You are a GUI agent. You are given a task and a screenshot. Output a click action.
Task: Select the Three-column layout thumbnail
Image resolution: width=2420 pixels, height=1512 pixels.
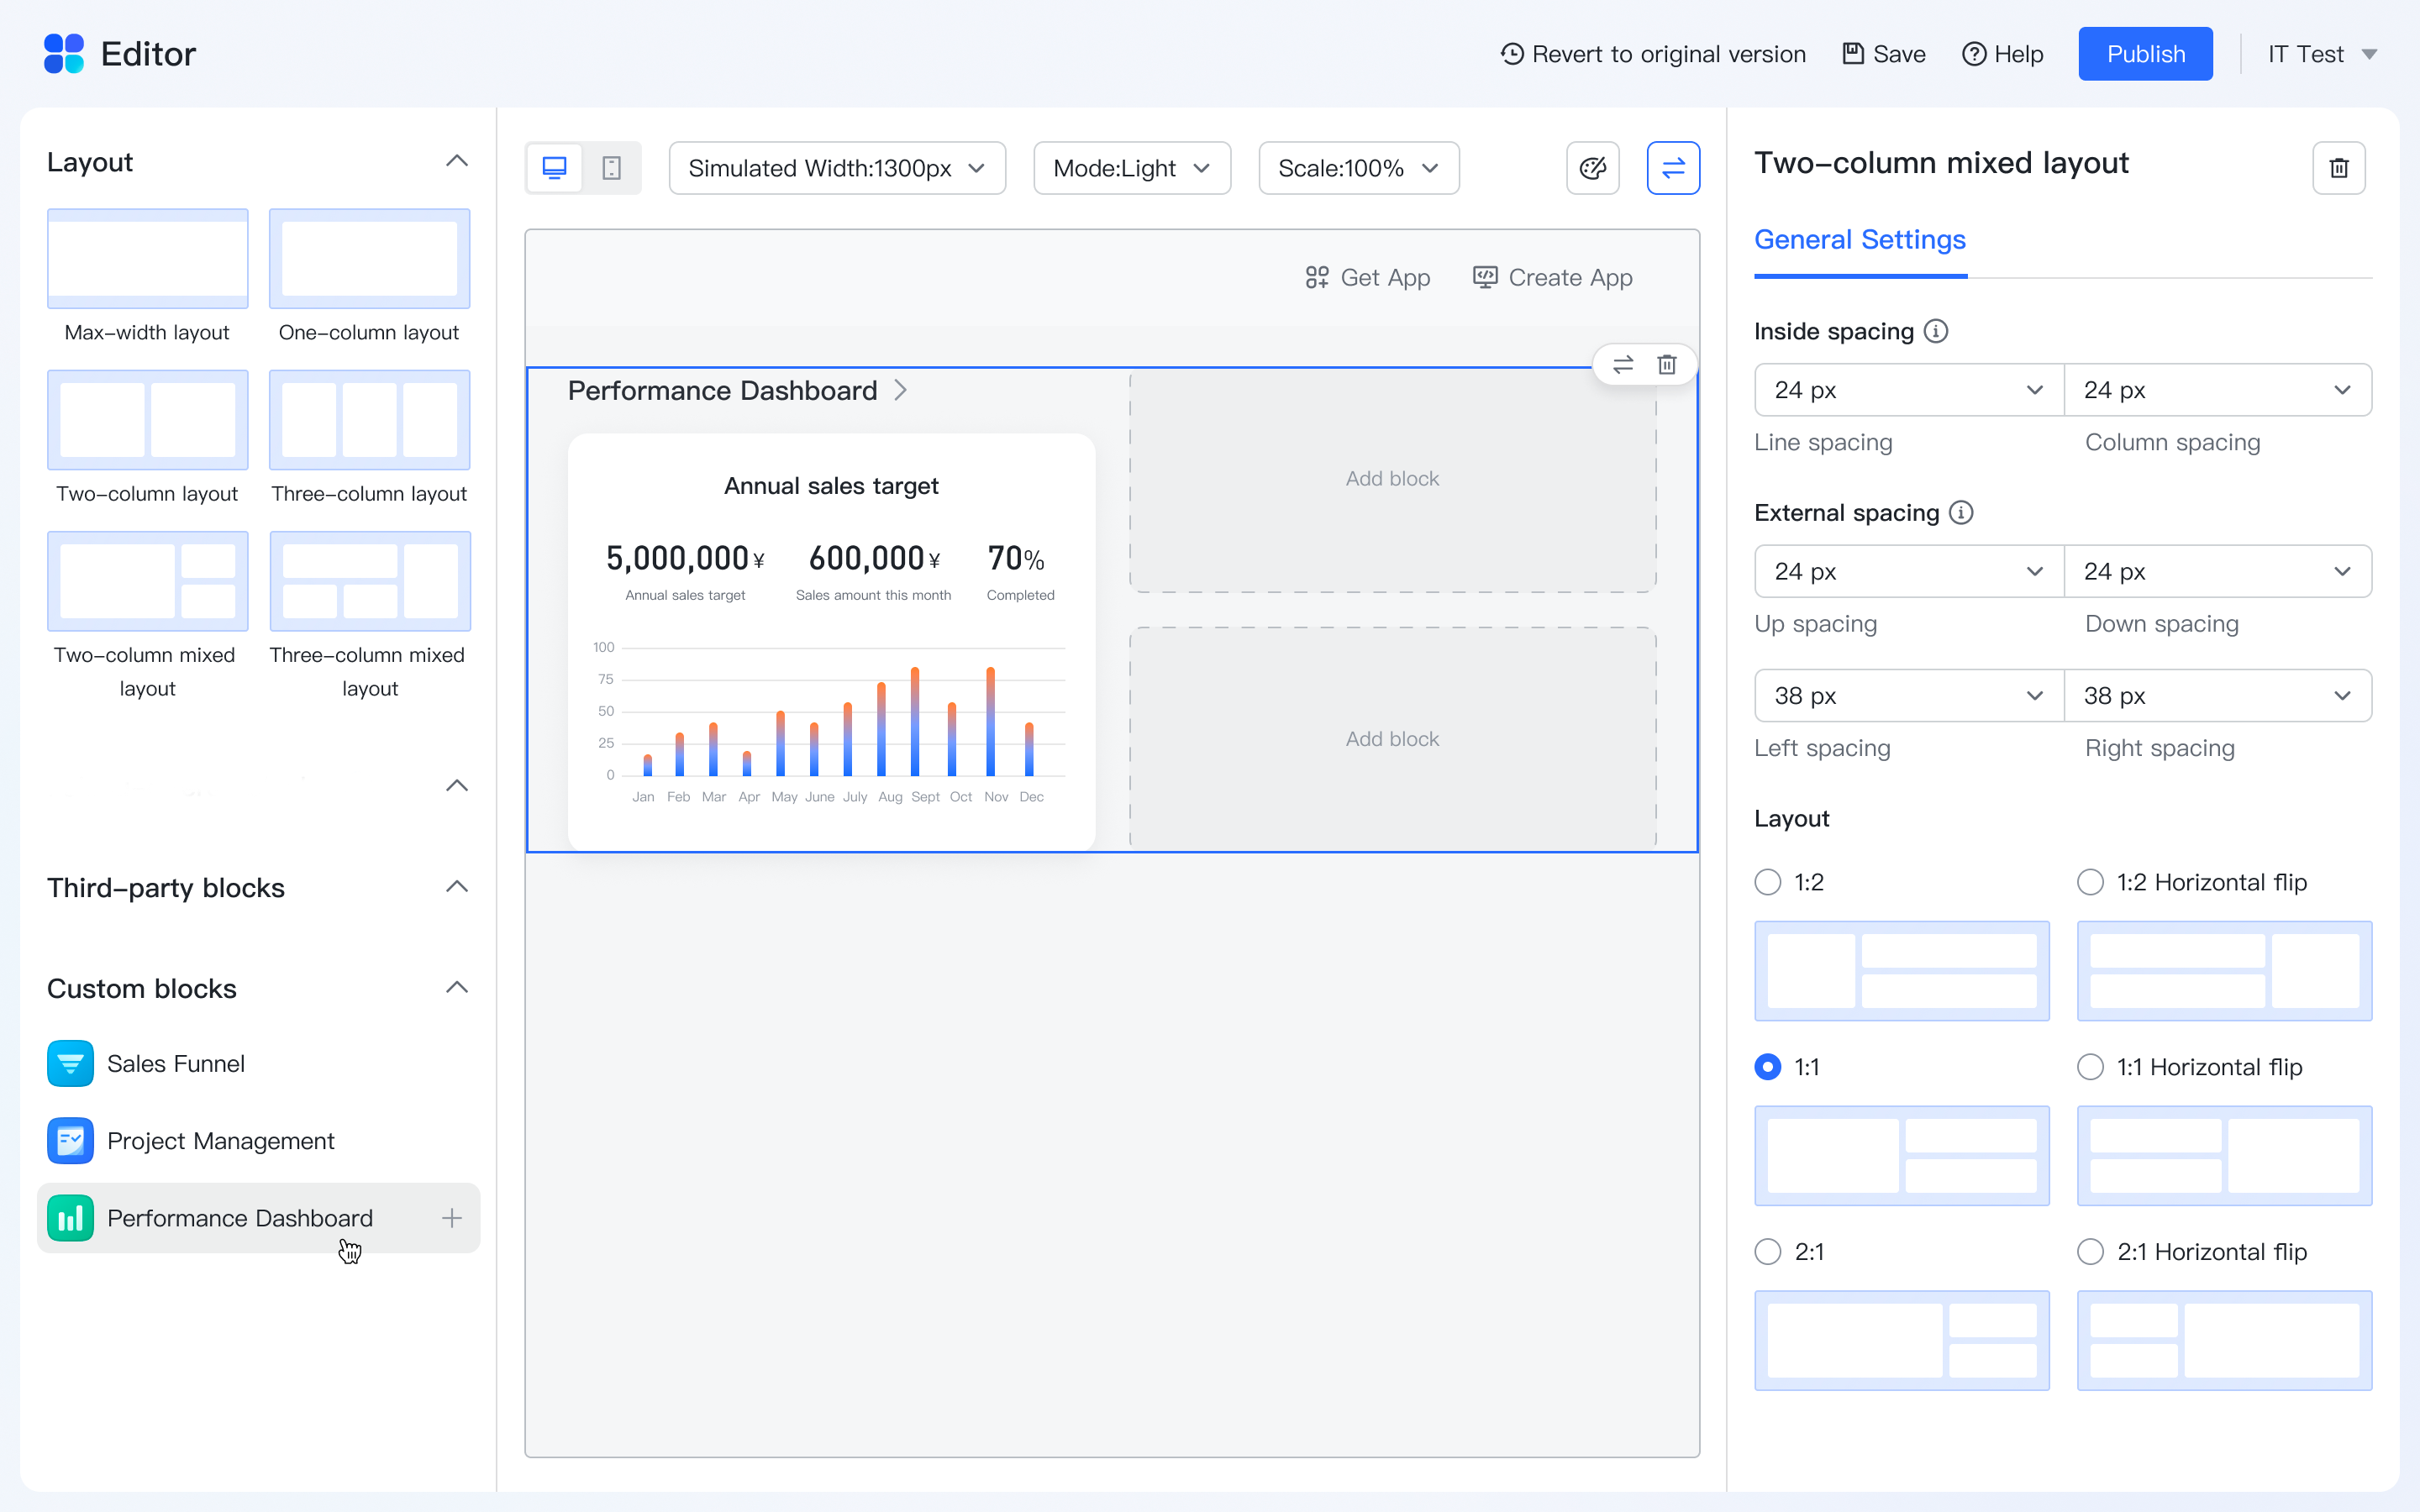coord(369,420)
